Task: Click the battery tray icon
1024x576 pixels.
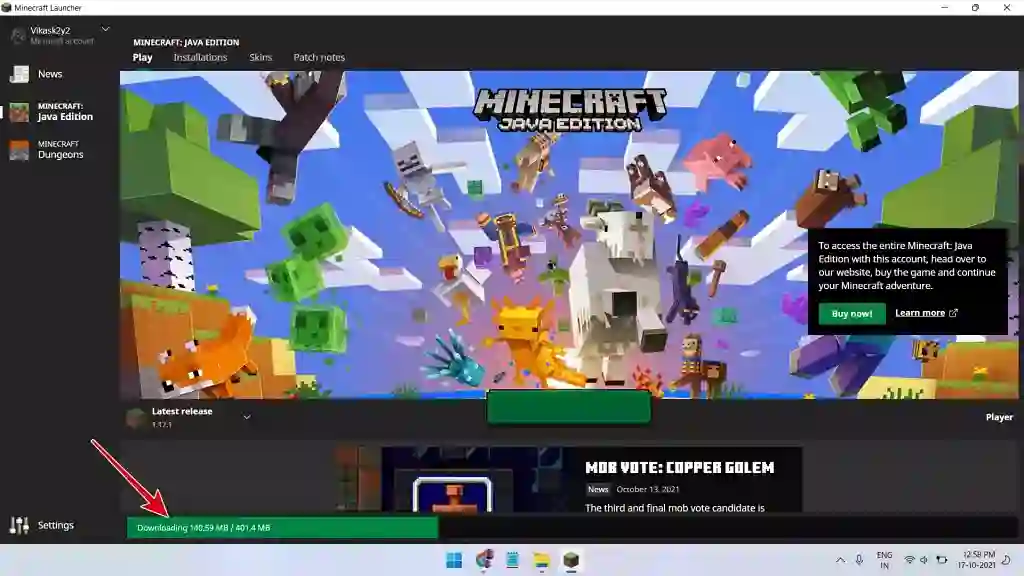Action: (x=942, y=560)
